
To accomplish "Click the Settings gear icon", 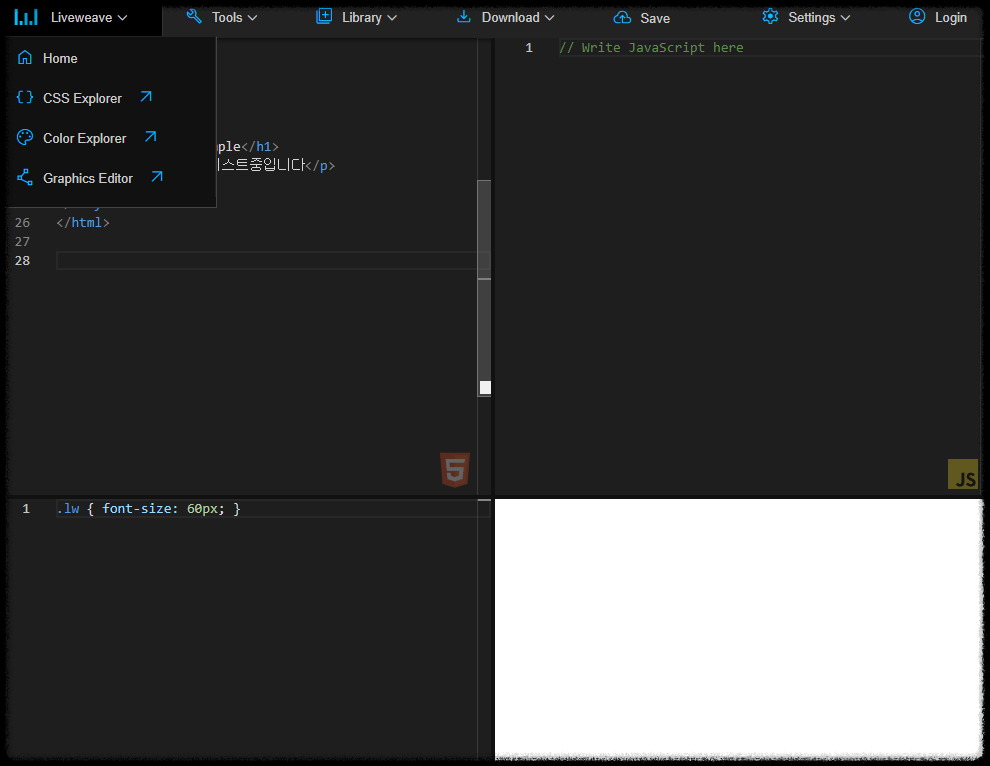I will tap(770, 17).
